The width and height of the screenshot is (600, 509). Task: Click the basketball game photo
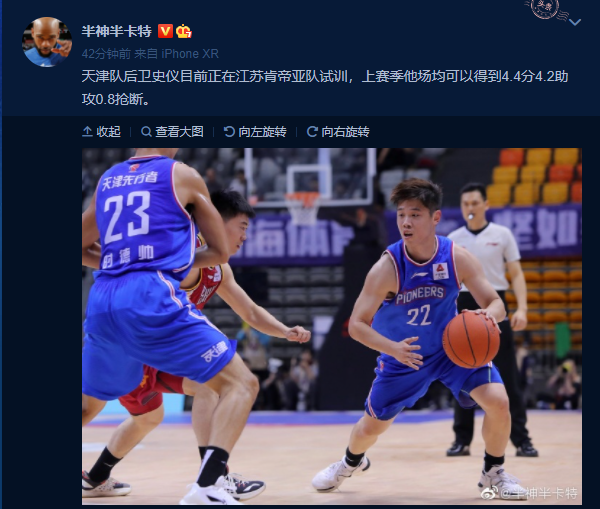(x=332, y=326)
